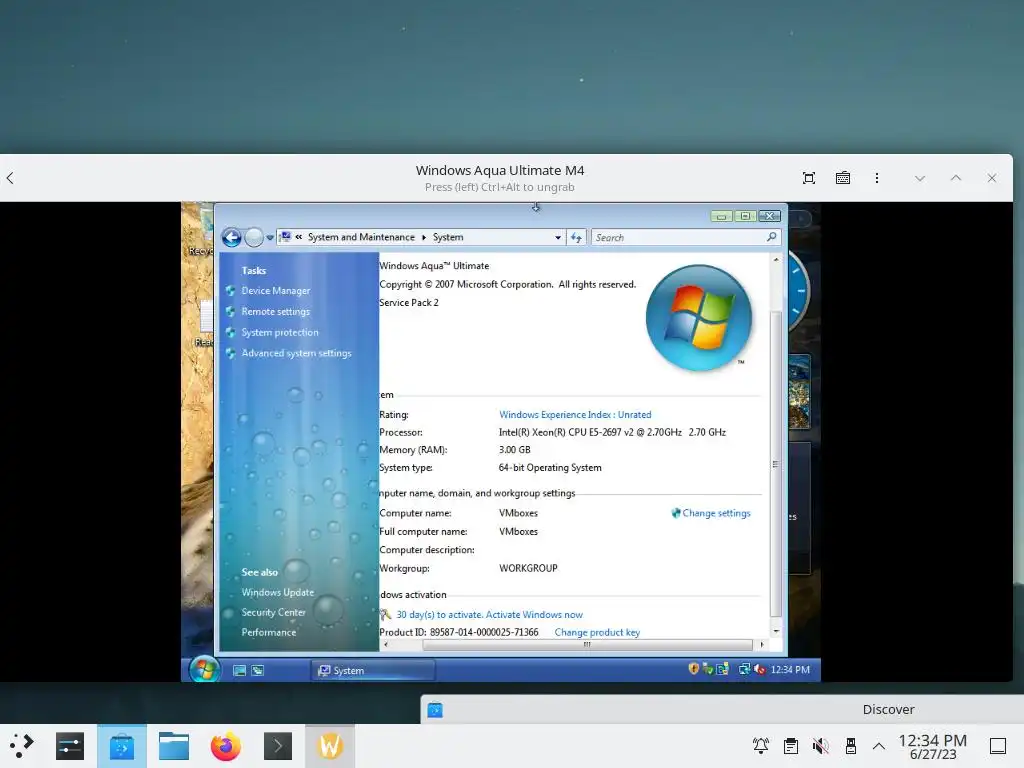Click the Windows logo in the System window
Viewport: 1024px width, 768px height.
click(699, 318)
